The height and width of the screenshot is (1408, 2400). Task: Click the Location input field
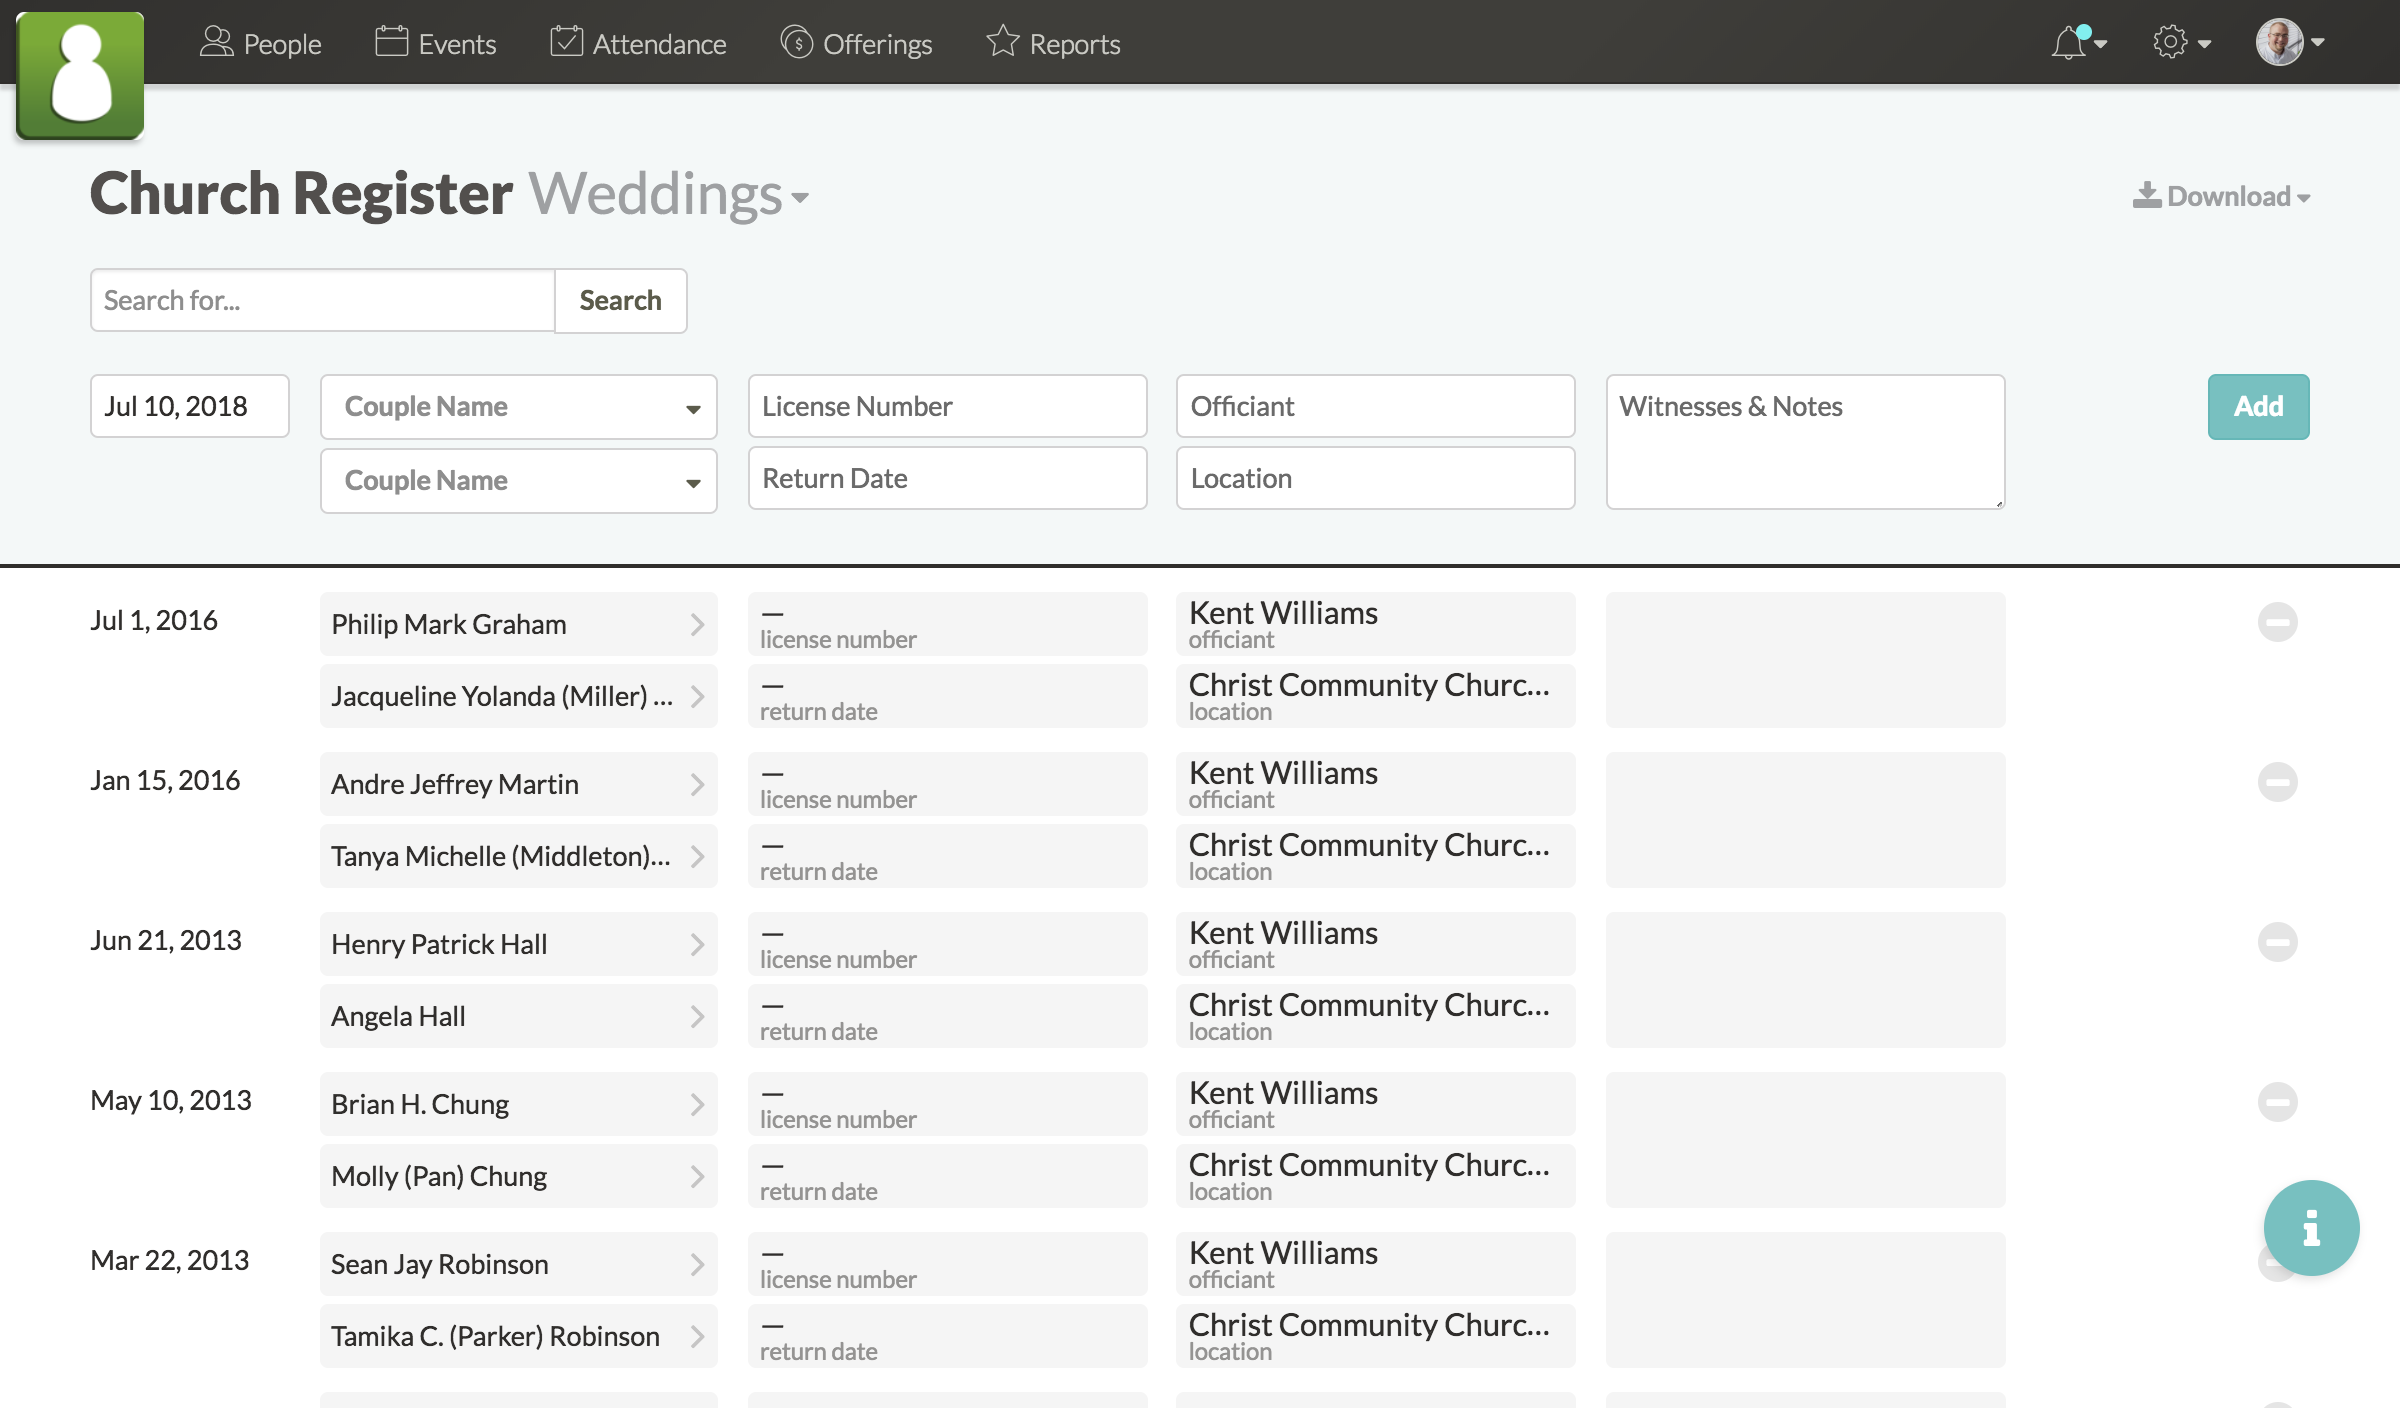pos(1375,478)
